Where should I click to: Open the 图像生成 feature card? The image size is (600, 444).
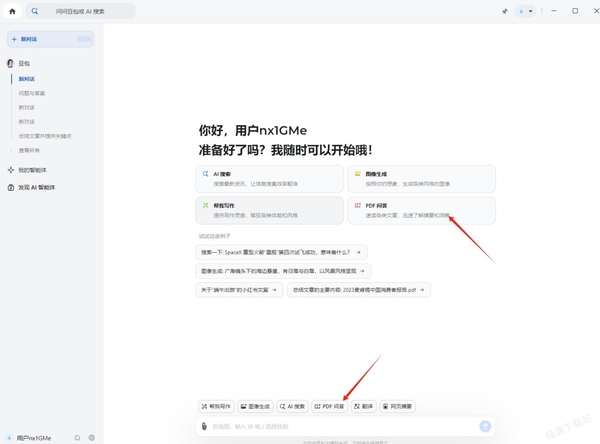[x=421, y=179]
